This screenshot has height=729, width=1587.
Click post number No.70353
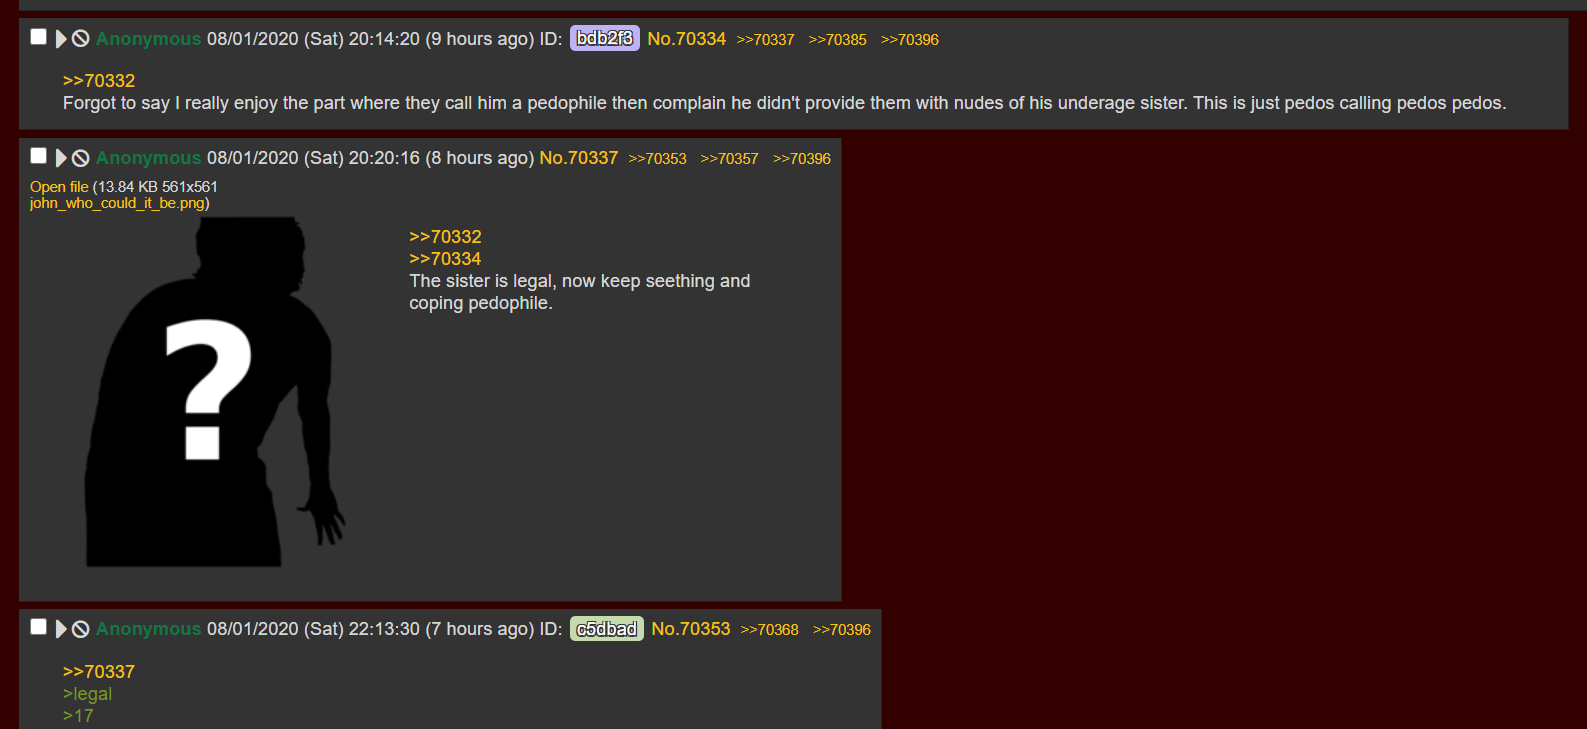pyautogui.click(x=691, y=629)
